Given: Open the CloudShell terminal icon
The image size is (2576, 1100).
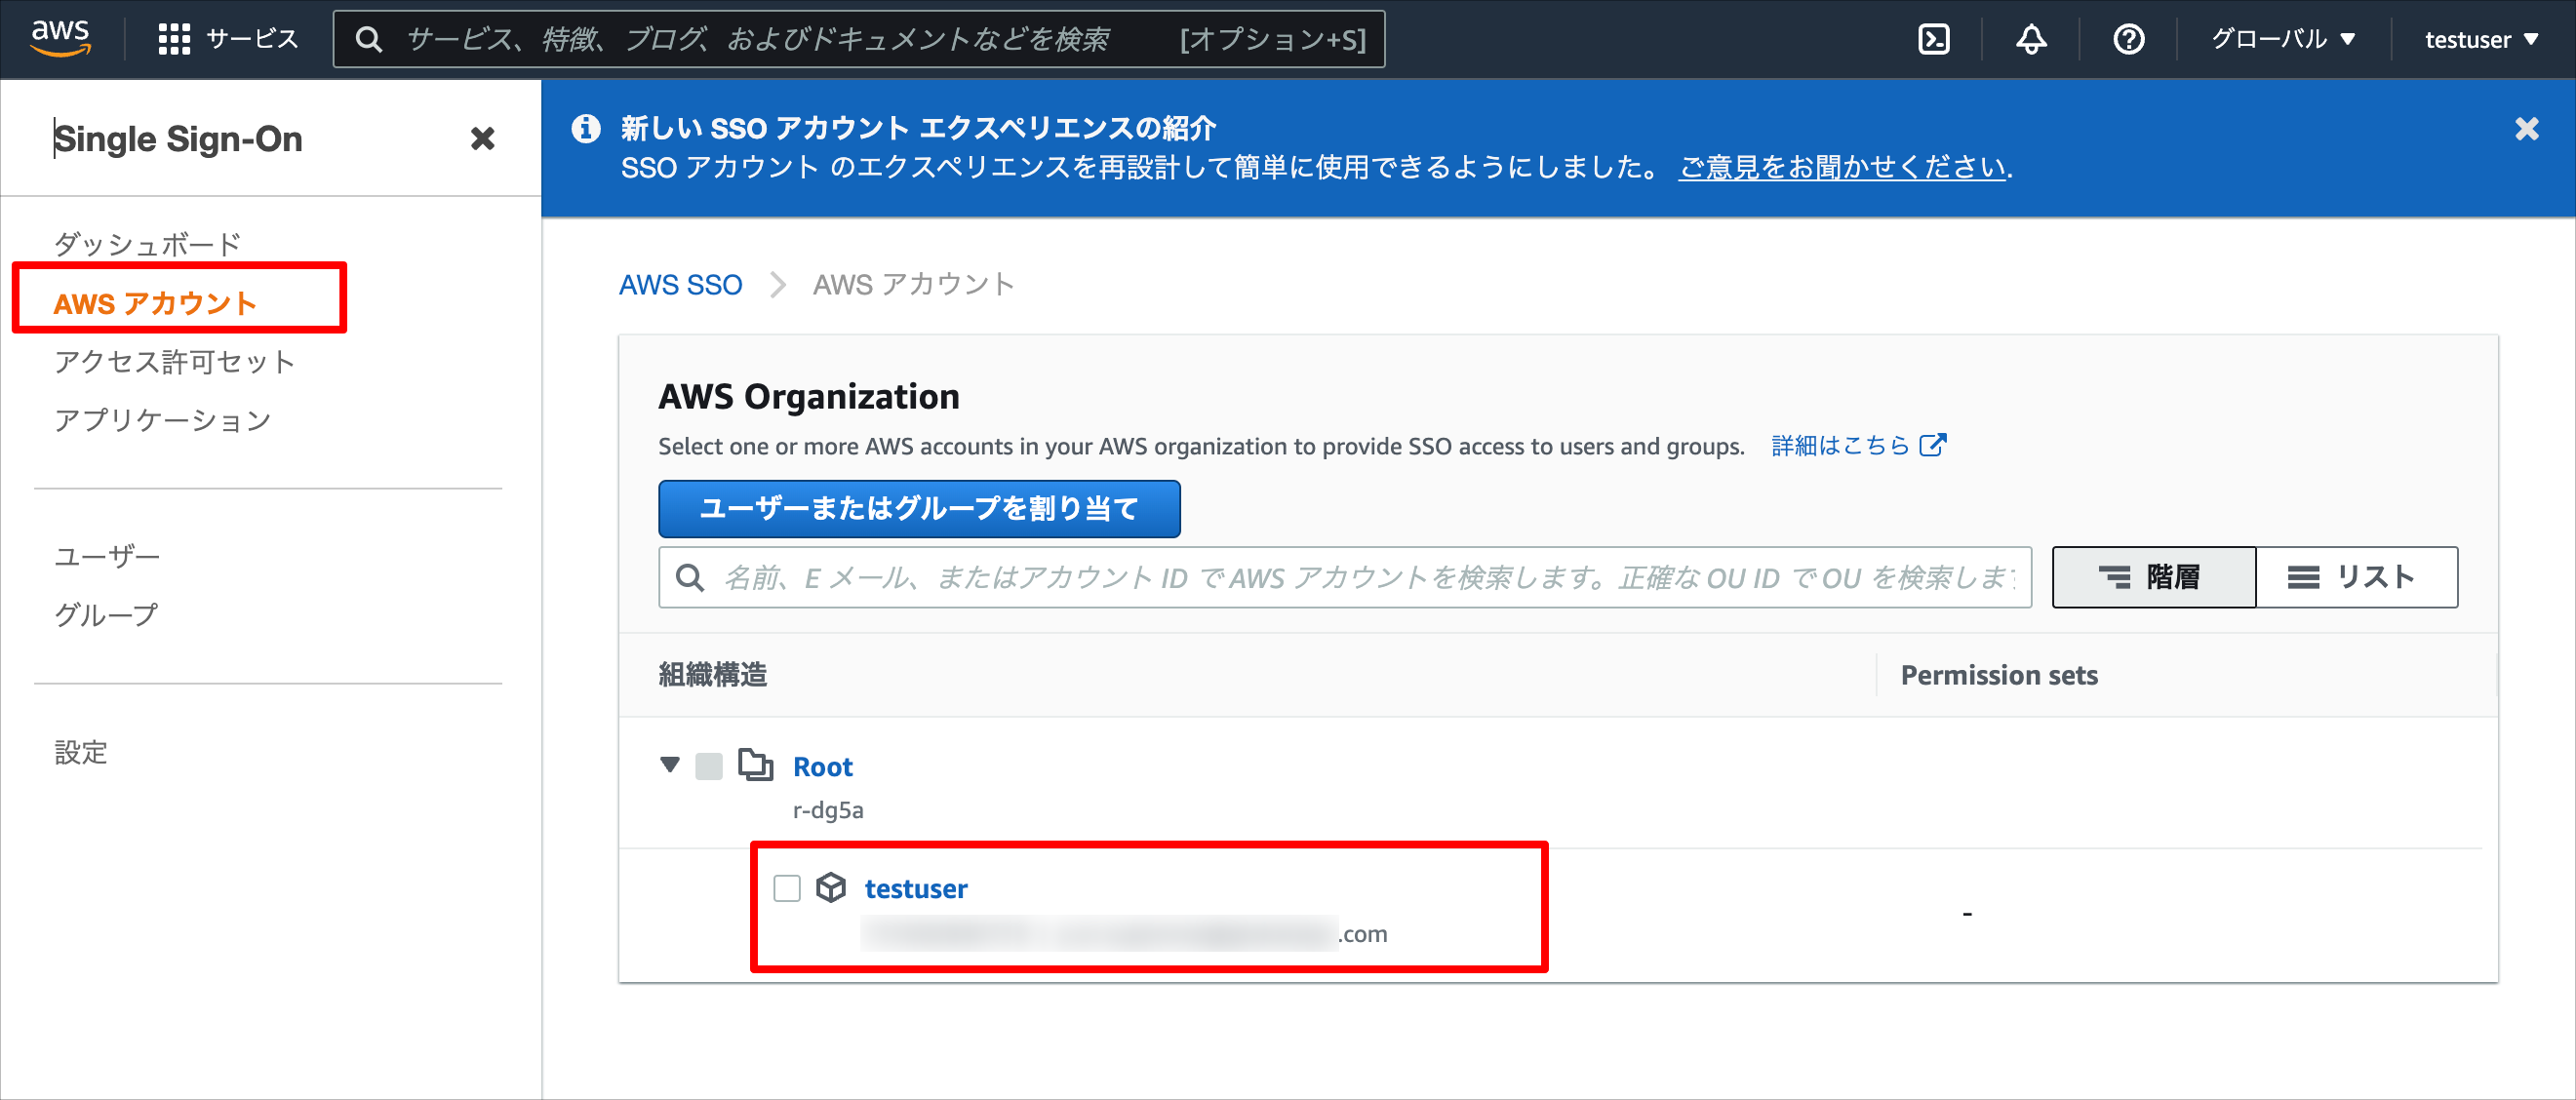Looking at the screenshot, I should (1934, 39).
